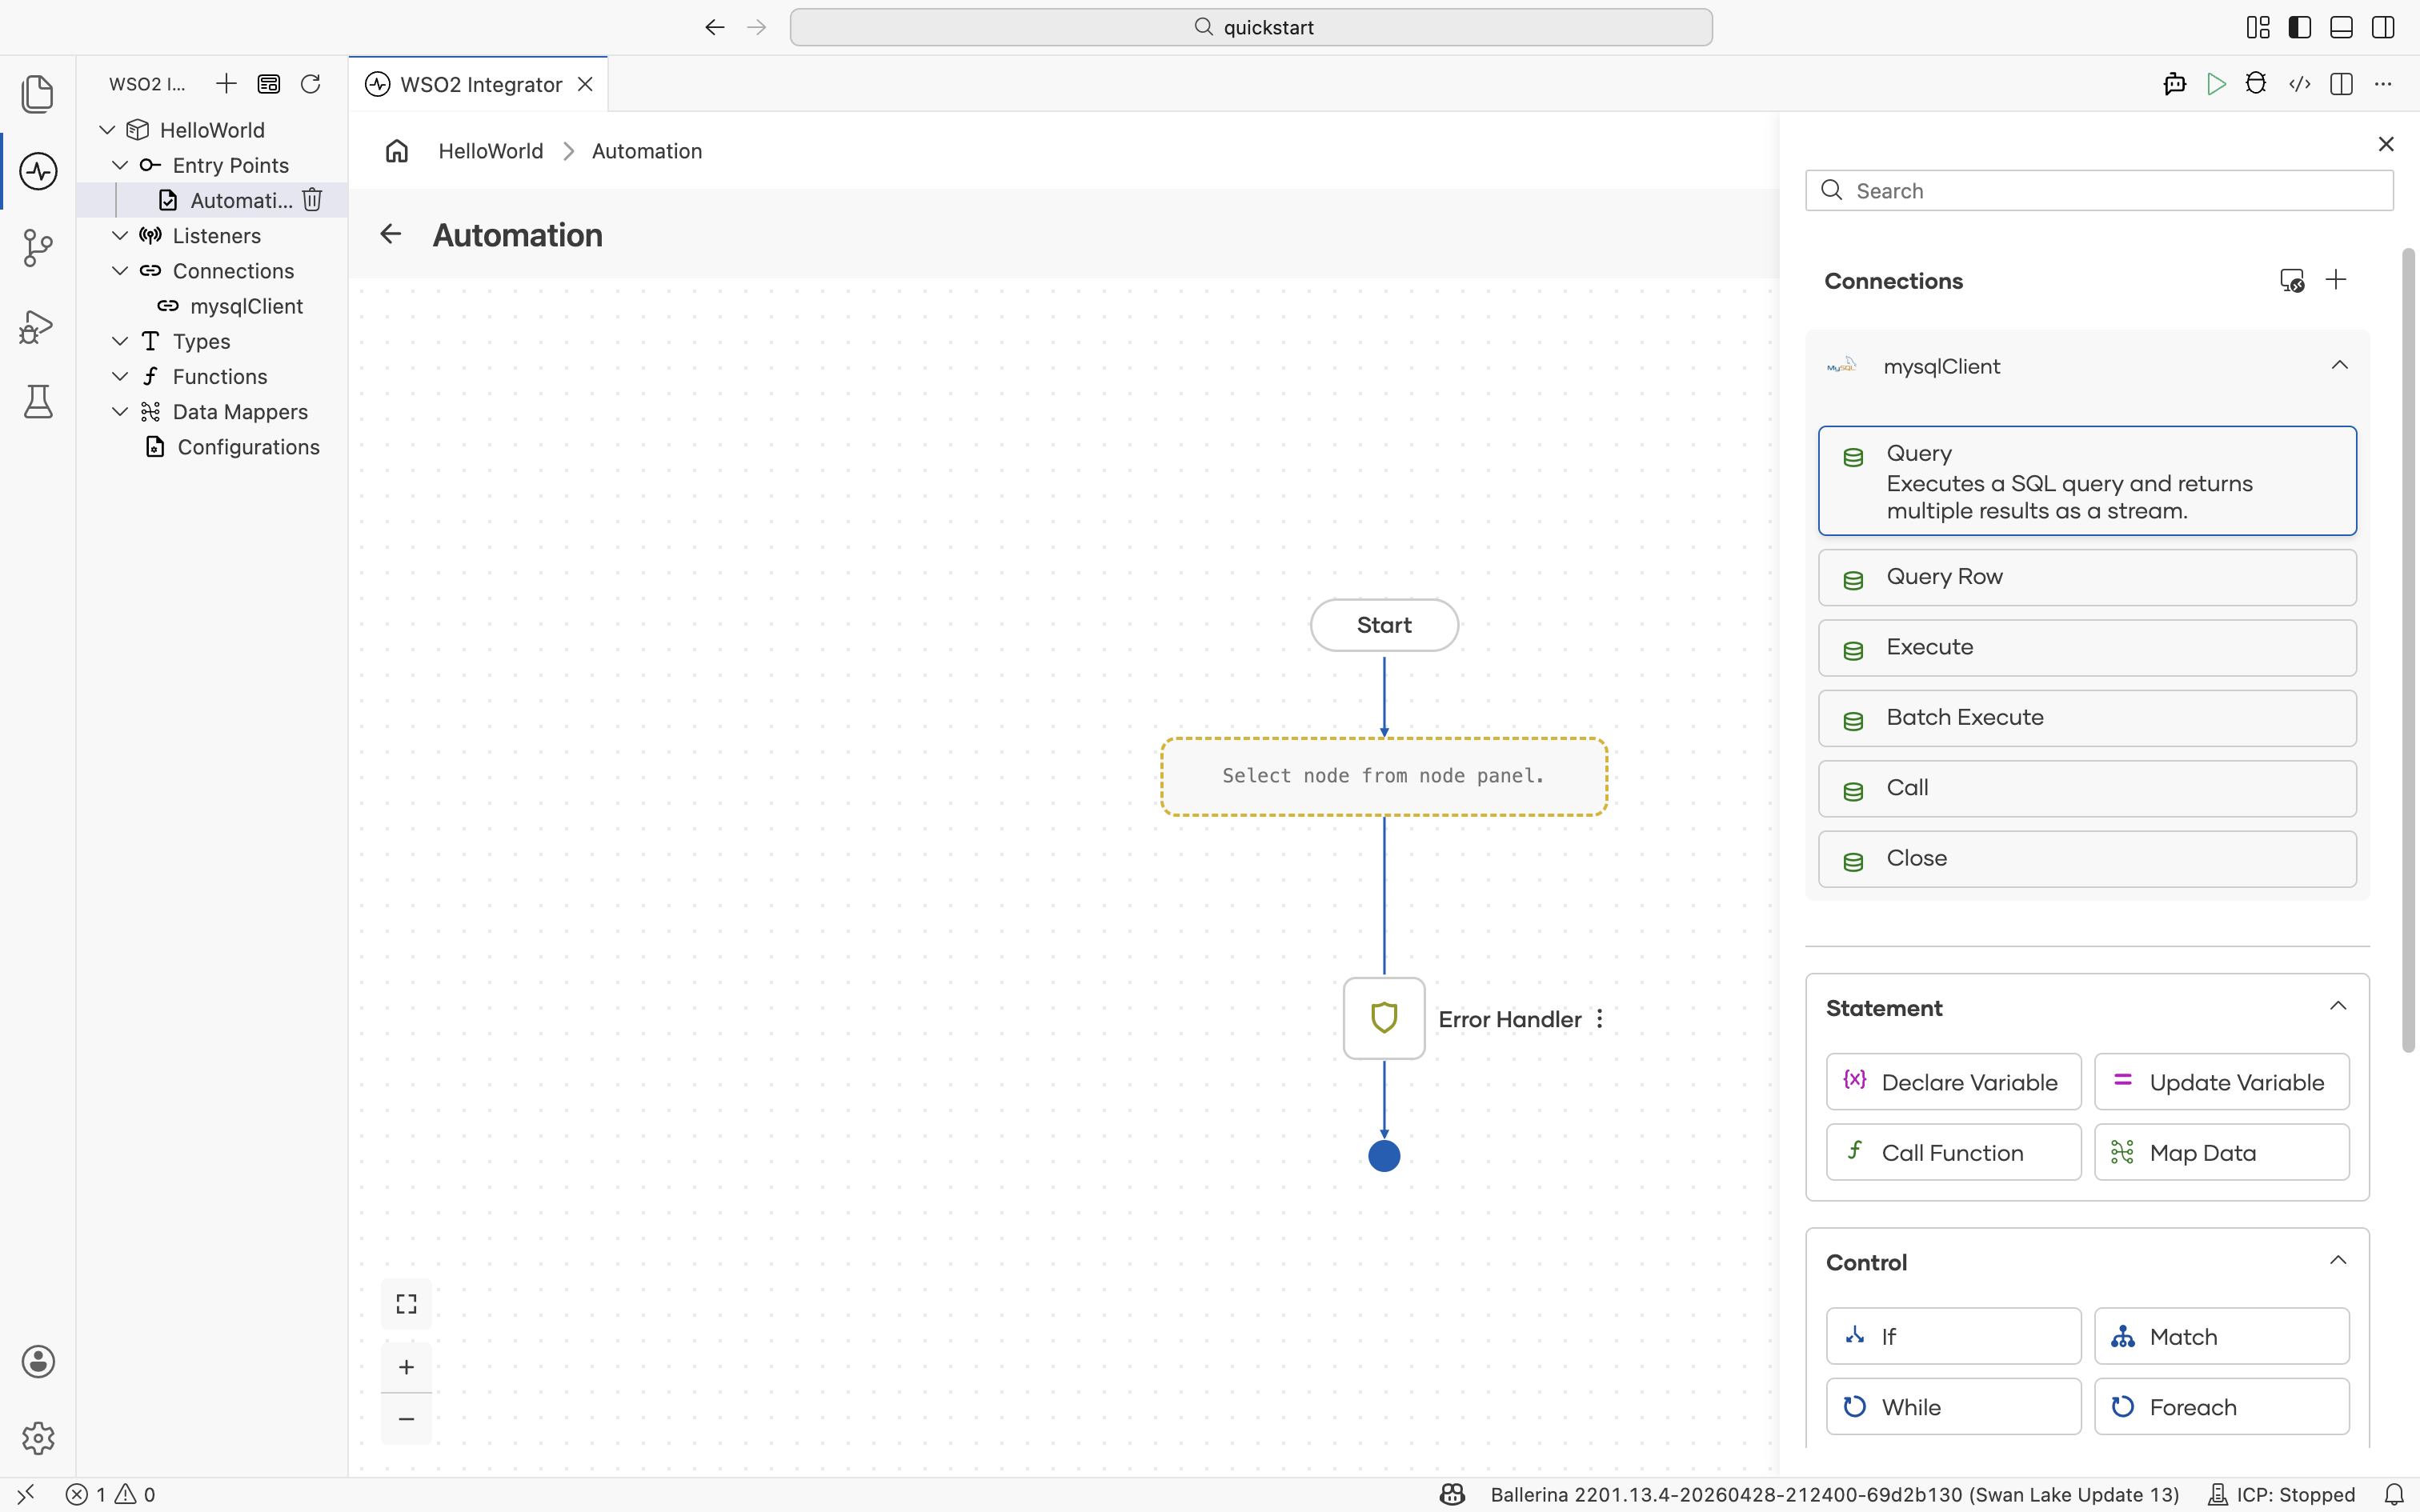This screenshot has height=1512, width=2420.
Task: Add a Declare Variable node
Action: (1953, 1082)
